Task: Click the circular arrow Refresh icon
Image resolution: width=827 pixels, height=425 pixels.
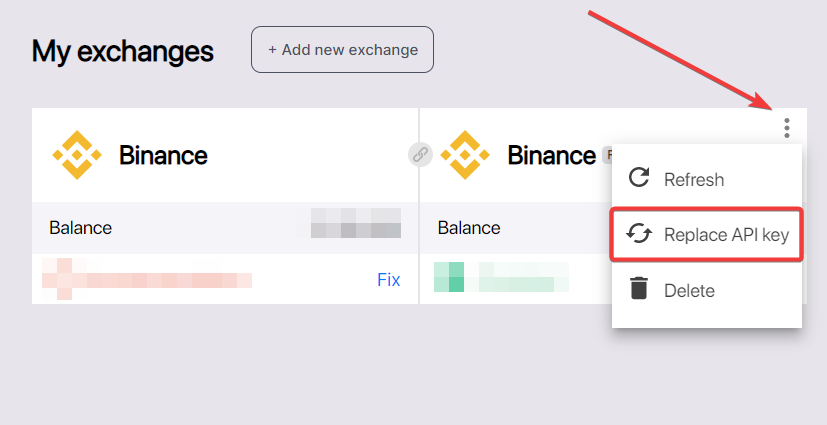Action: [638, 179]
